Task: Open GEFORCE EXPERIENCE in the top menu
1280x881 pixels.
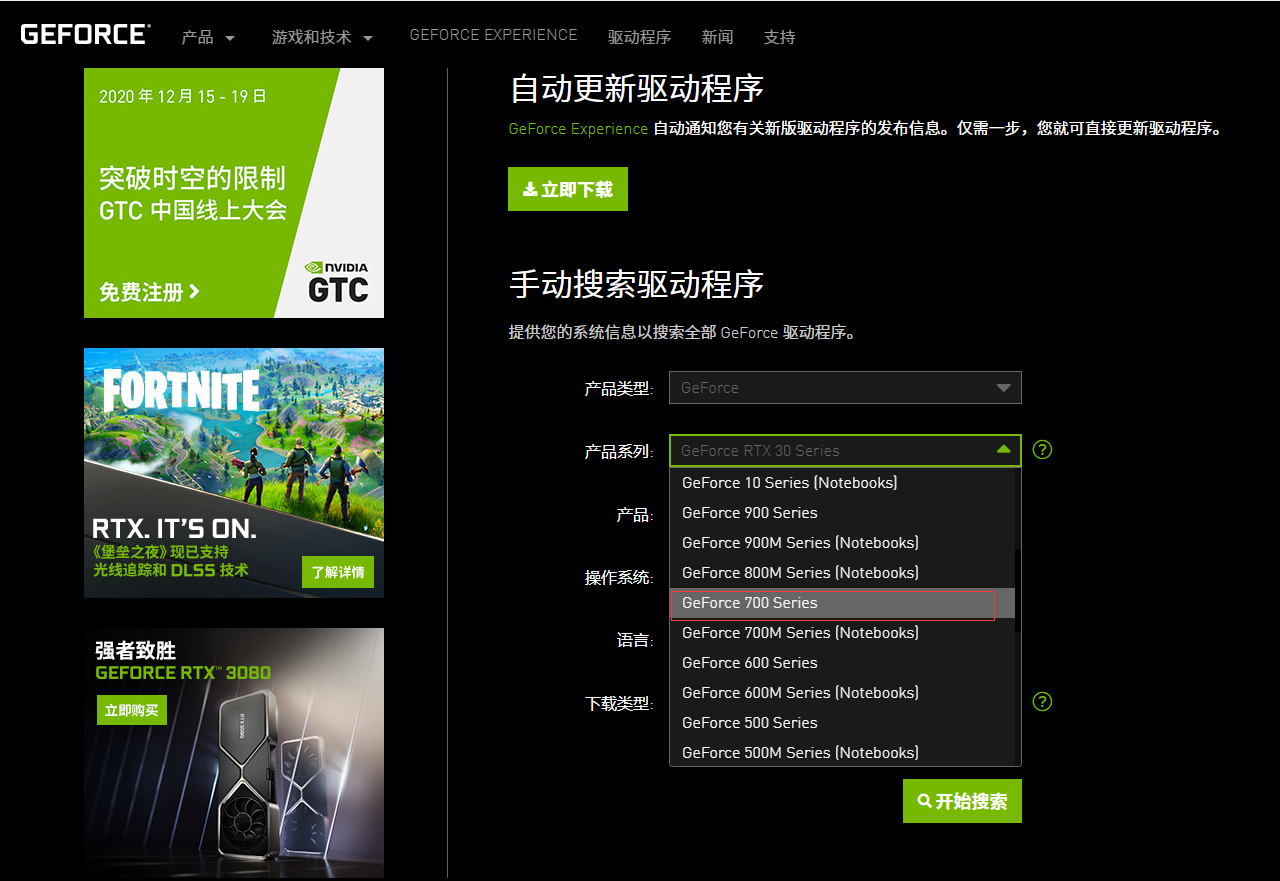Action: [493, 35]
